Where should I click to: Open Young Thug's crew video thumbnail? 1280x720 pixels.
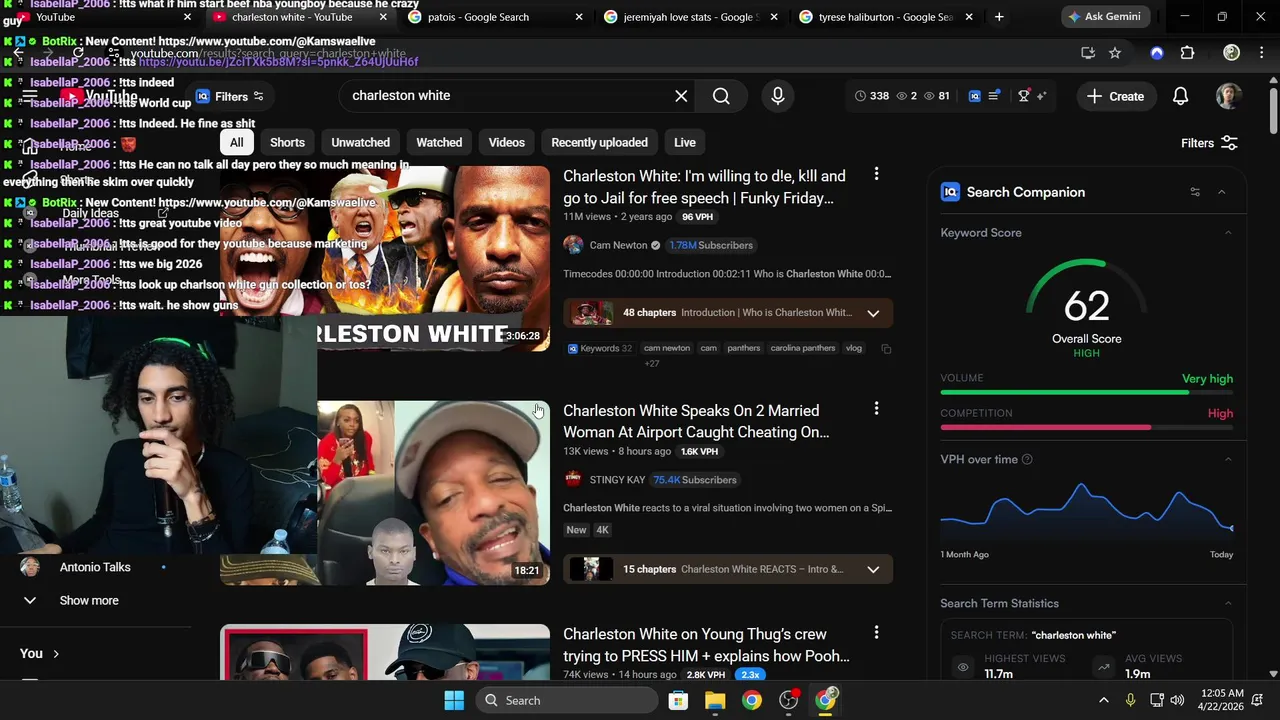(x=385, y=652)
